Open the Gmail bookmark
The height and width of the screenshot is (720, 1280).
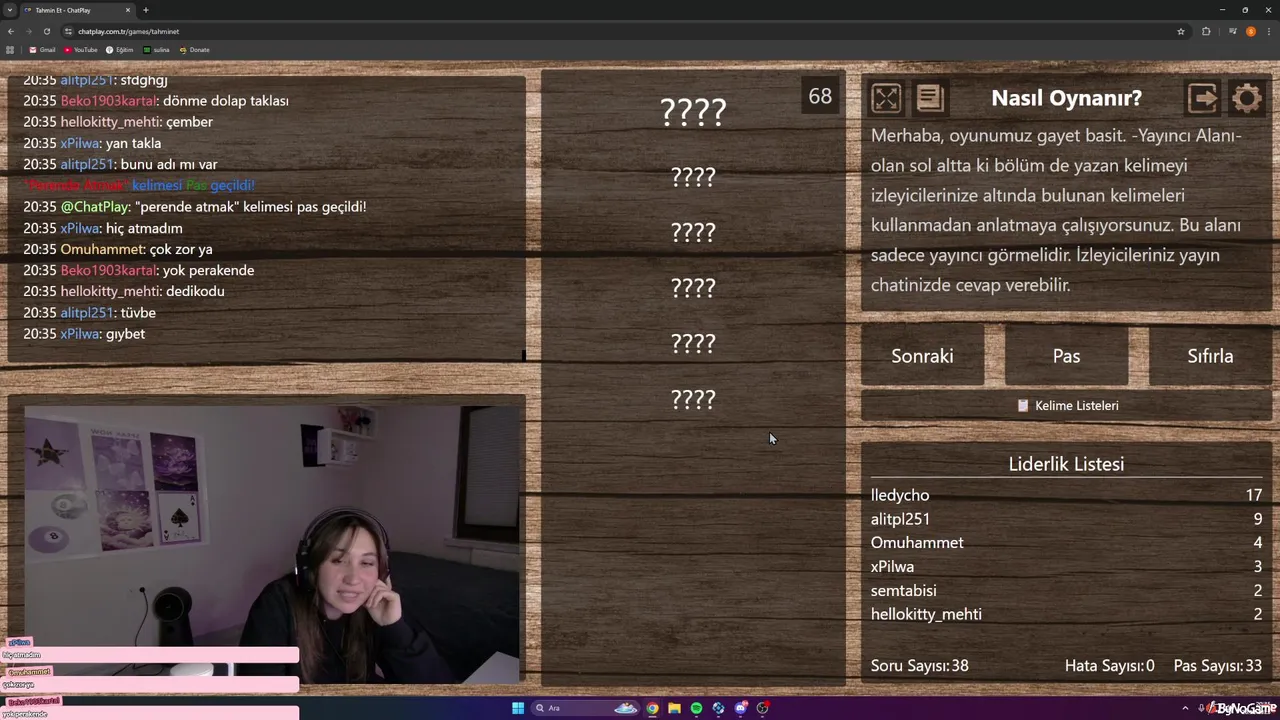pos(42,50)
